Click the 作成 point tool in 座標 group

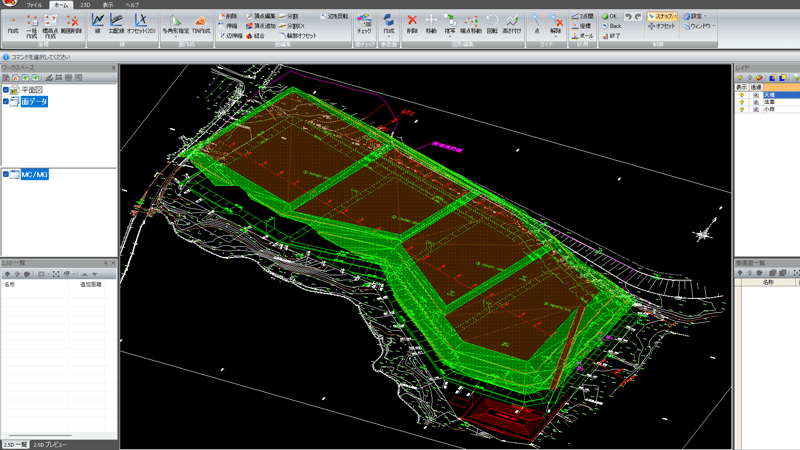tap(13, 25)
